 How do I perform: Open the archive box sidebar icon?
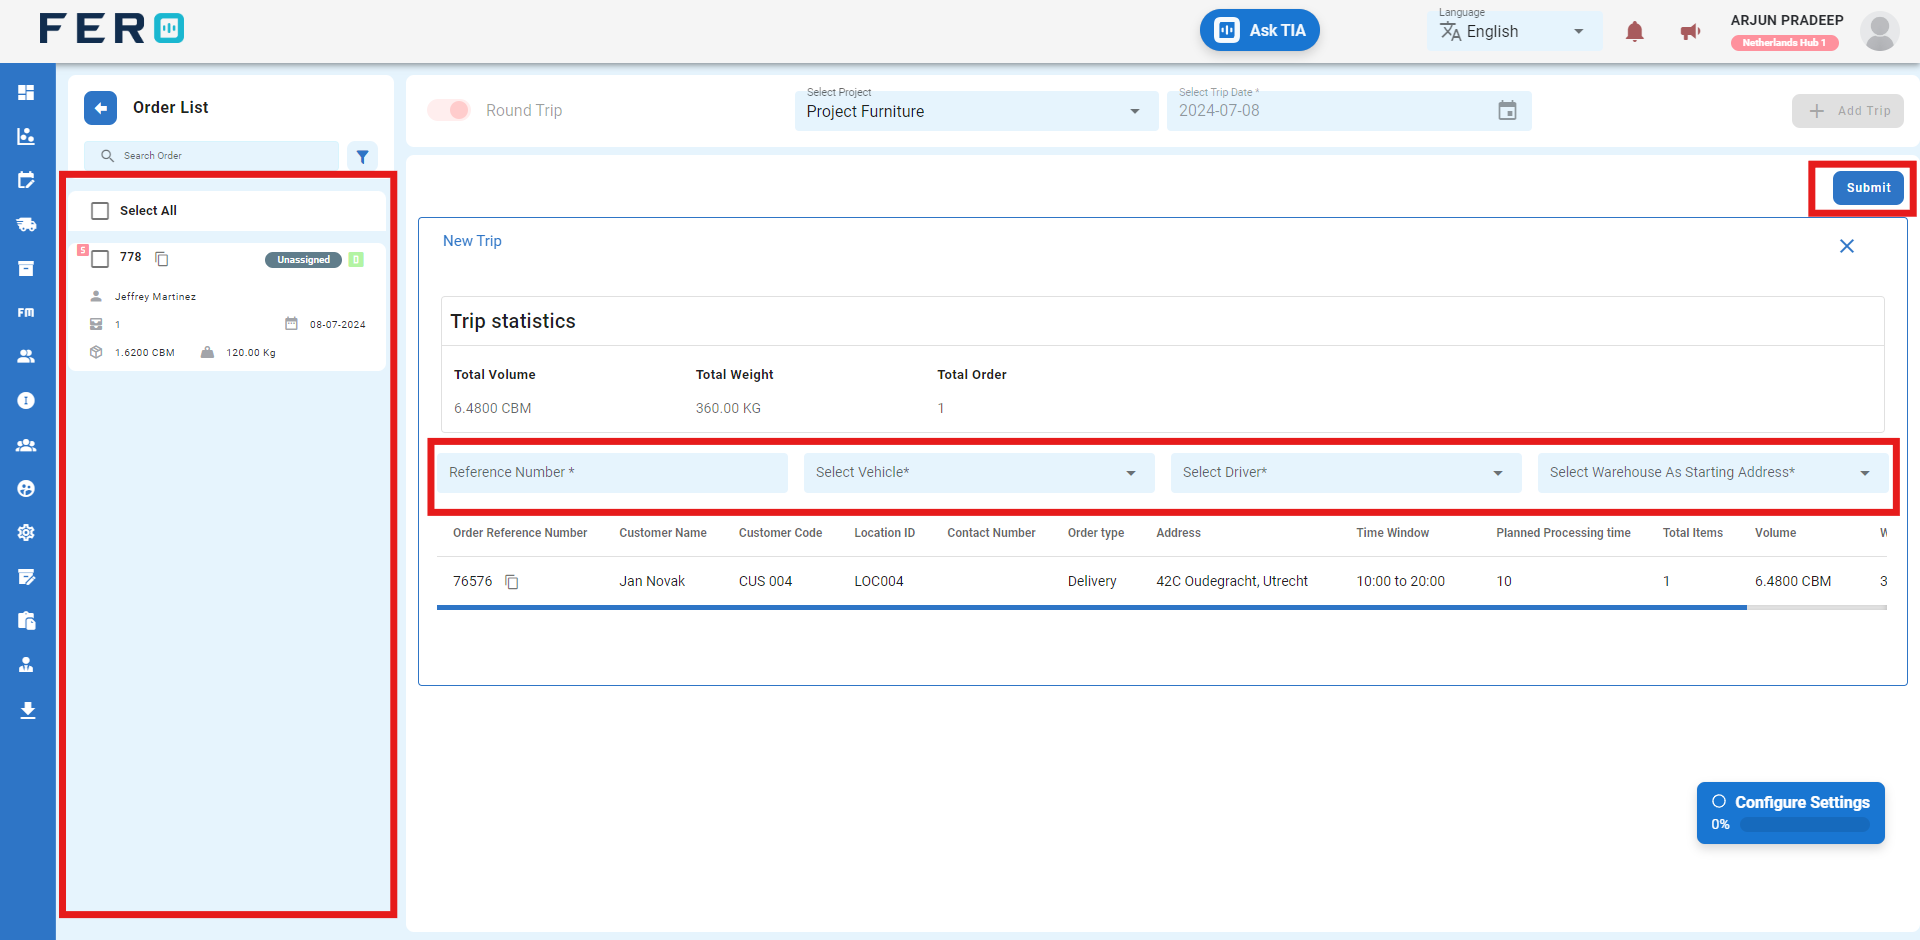tap(26, 268)
